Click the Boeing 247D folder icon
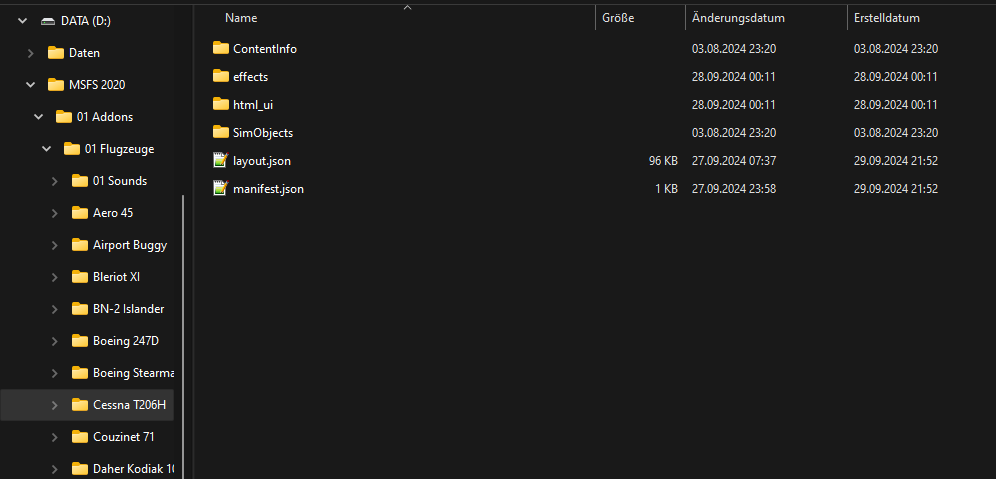Viewport: 996px width, 479px height. coord(79,341)
